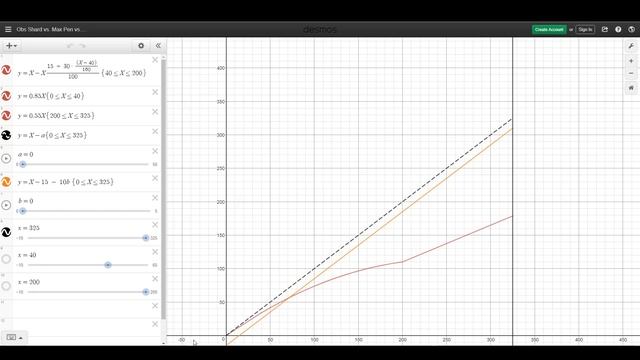The height and width of the screenshot is (360, 640).
Task: Toggle visibility of the first piecewise expression
Action: tap(6, 70)
